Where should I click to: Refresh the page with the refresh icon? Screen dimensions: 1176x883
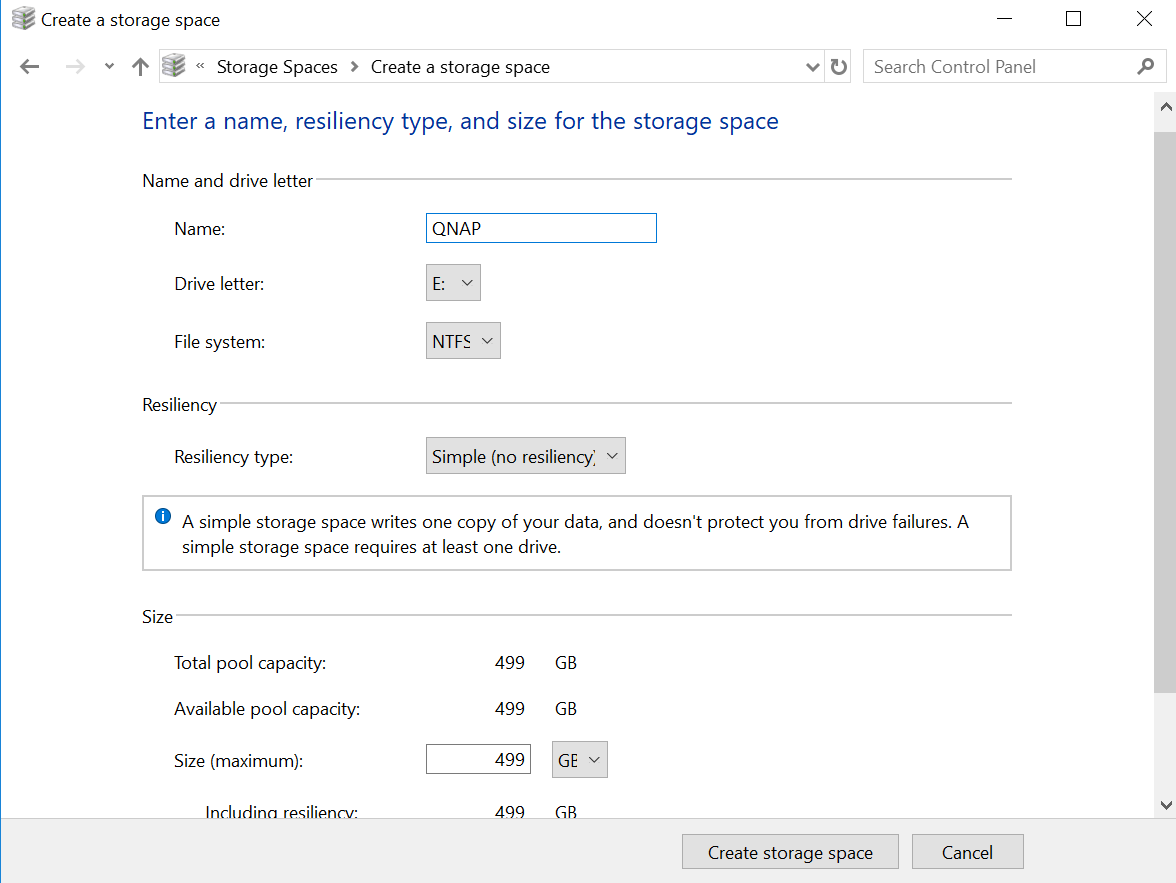coord(839,67)
